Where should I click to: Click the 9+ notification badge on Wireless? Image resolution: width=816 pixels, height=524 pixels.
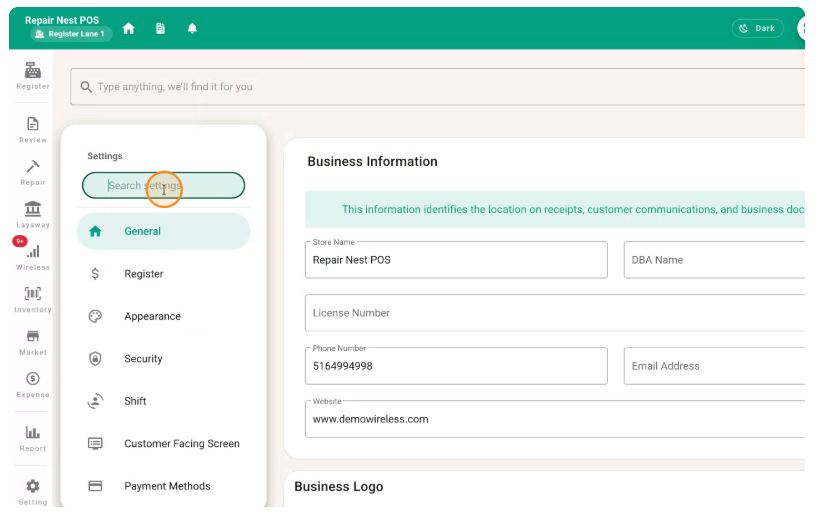pos(20,241)
